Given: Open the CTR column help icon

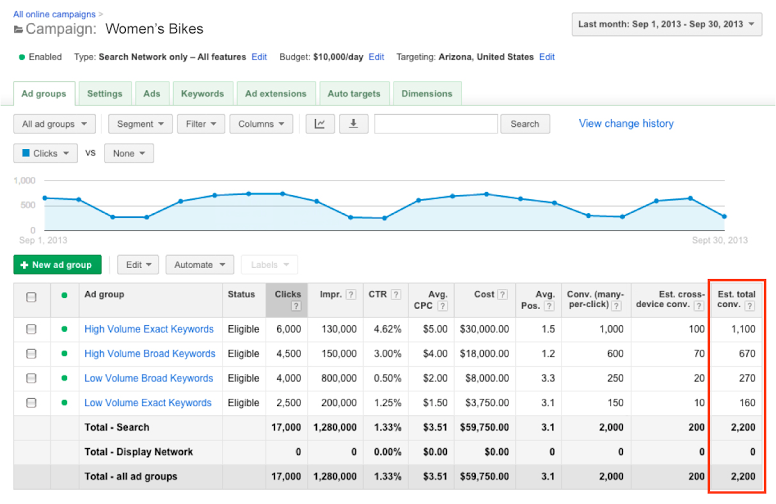Looking at the screenshot, I should [396, 295].
